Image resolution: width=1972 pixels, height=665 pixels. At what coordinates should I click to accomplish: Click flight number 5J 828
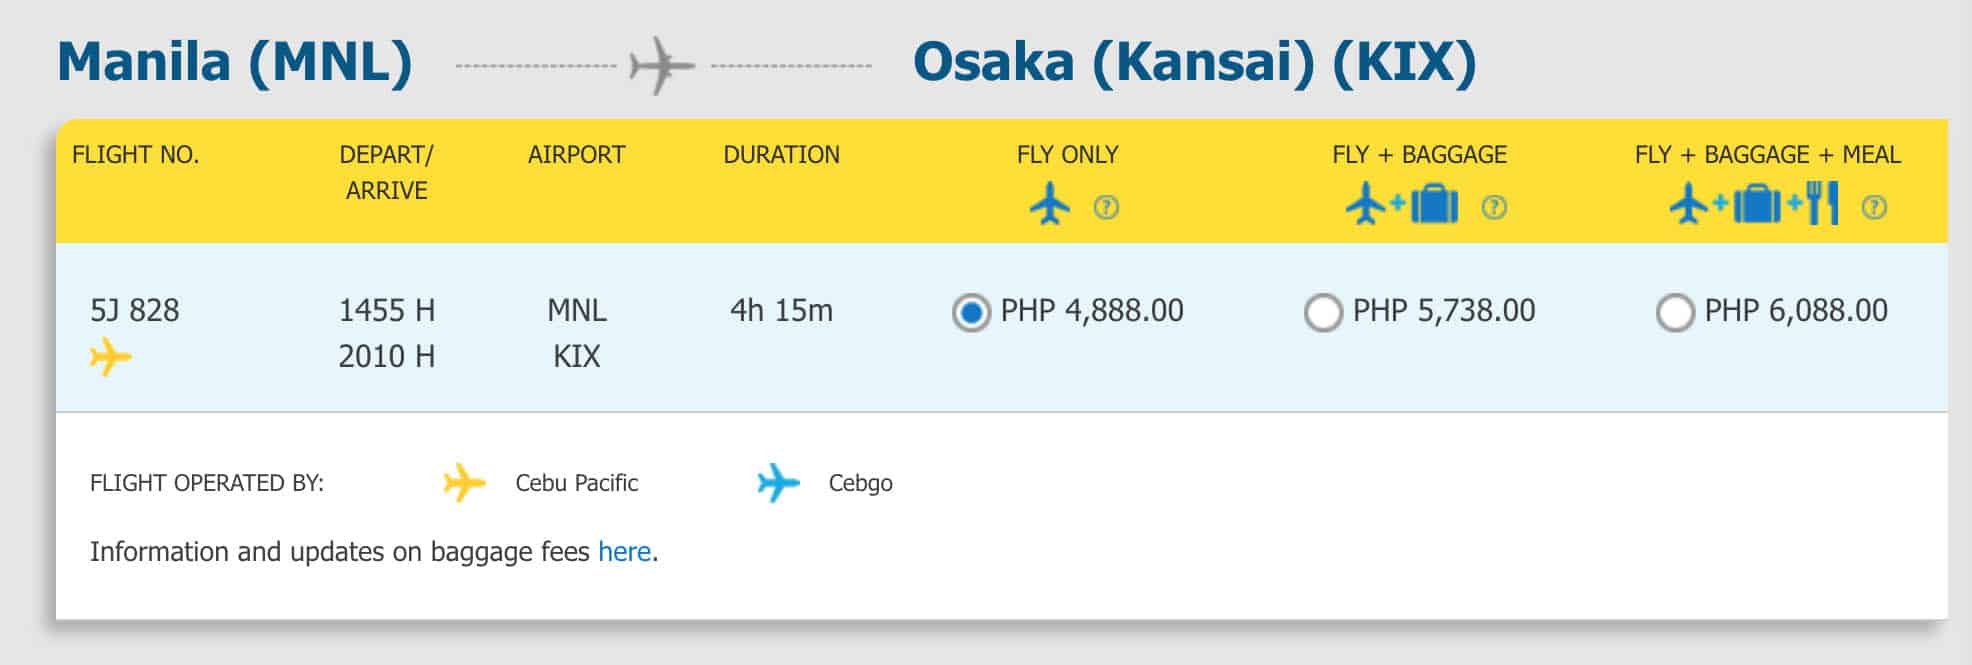click(x=135, y=311)
